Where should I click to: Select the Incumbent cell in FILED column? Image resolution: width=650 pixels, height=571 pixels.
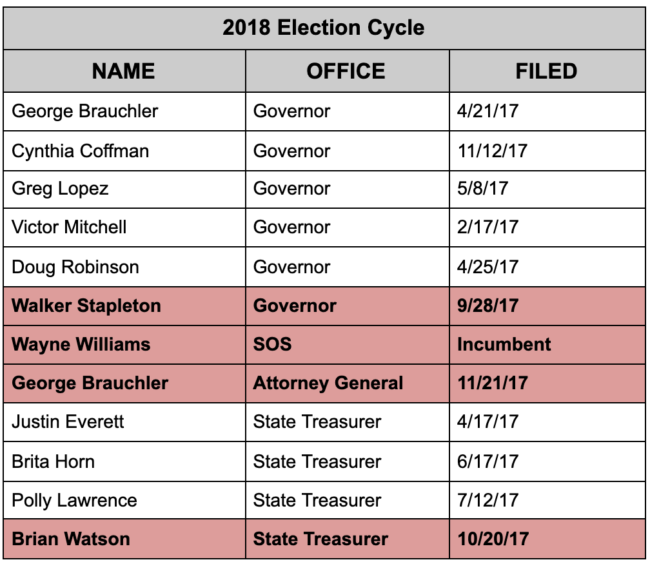504,344
